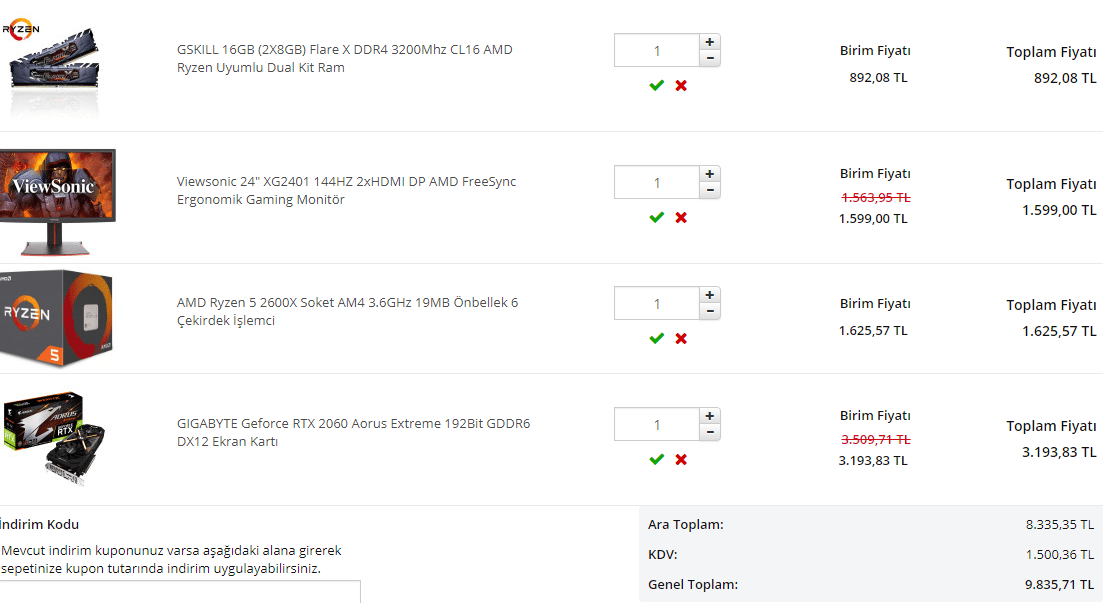Decrease GSKILL RAM quantity with minus
Screen dimensions: 1119x603
click(710, 58)
